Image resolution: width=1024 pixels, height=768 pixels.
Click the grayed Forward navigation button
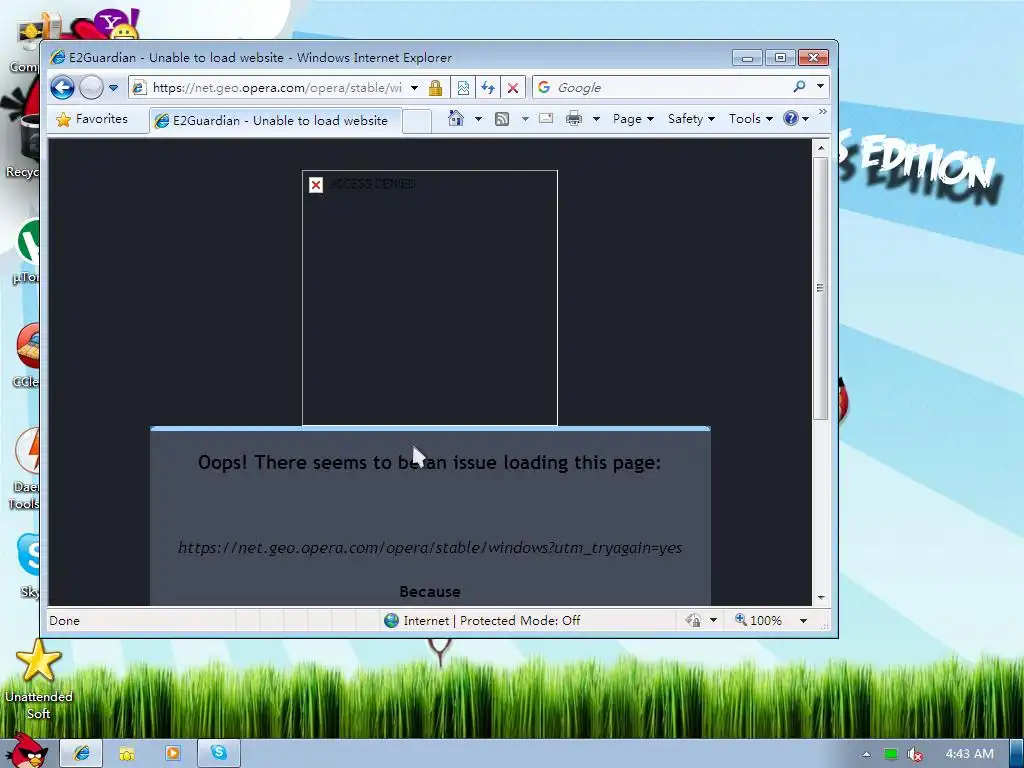click(x=91, y=87)
